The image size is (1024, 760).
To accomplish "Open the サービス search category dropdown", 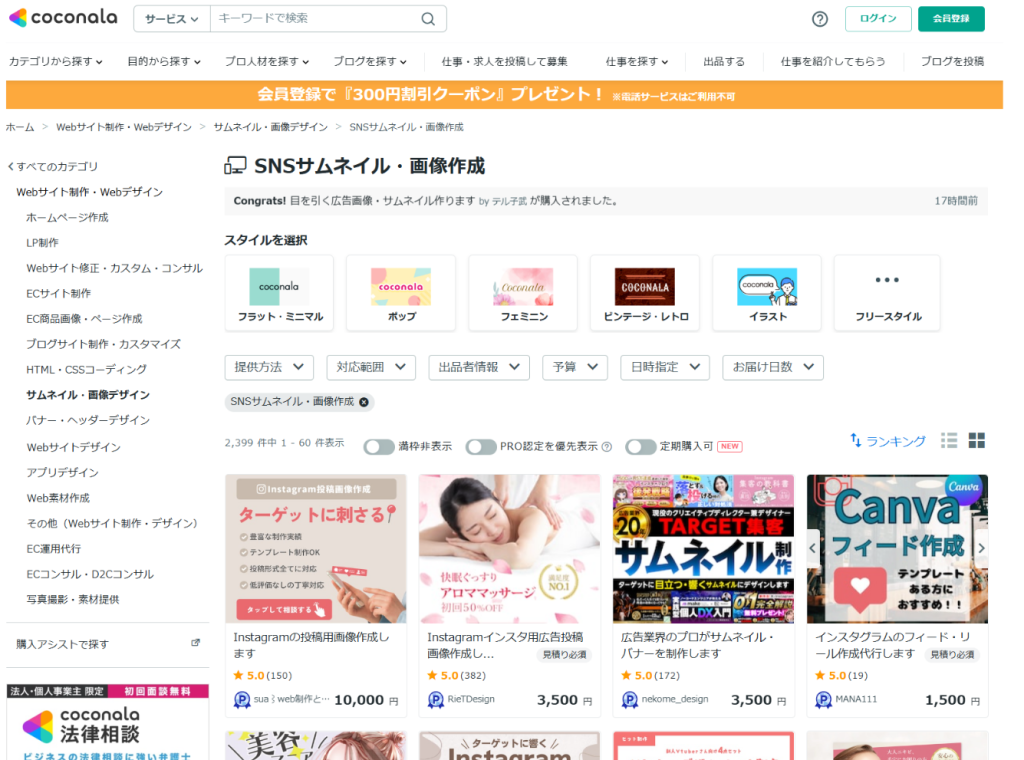I will 171,19.
